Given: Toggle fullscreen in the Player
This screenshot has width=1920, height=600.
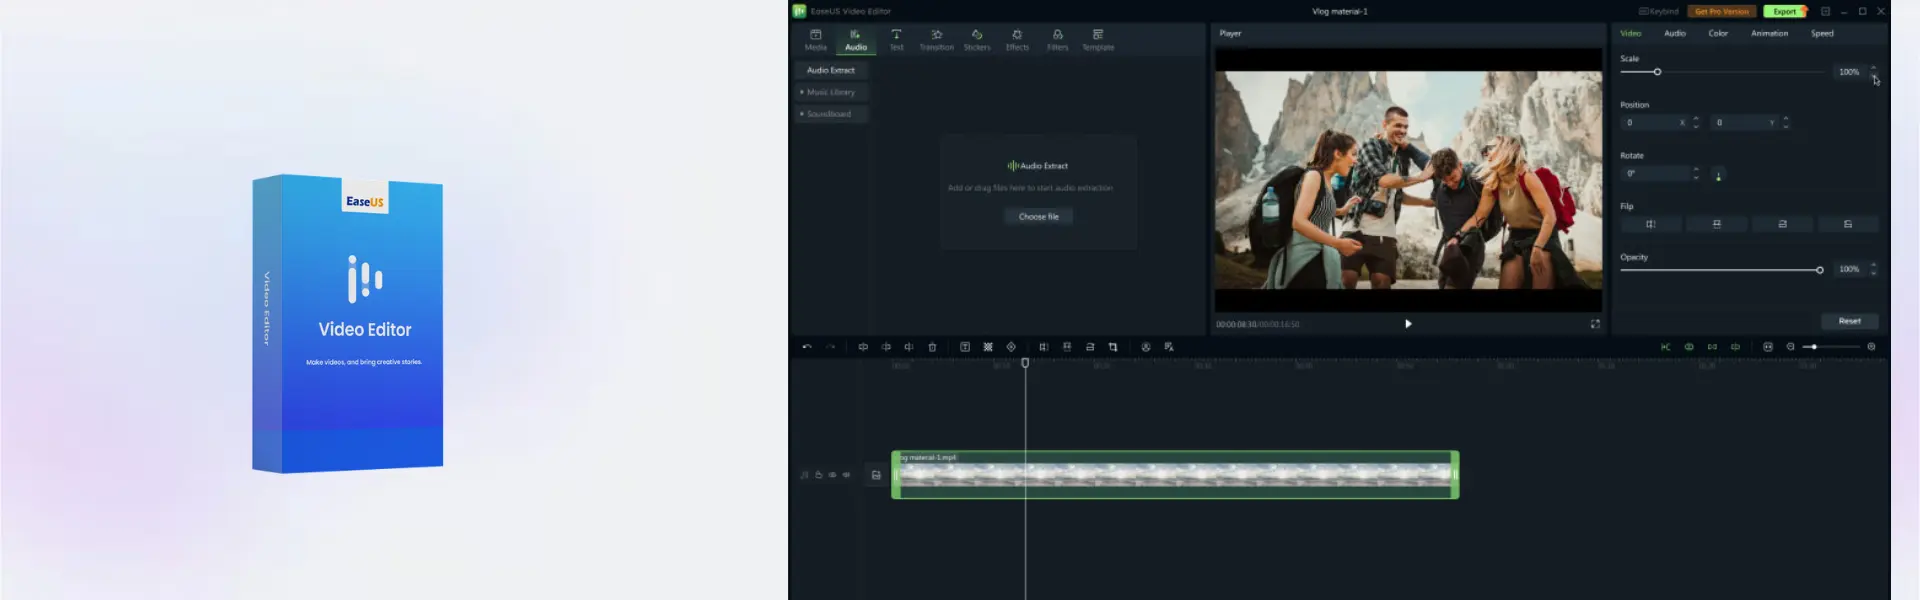Looking at the screenshot, I should [1595, 324].
